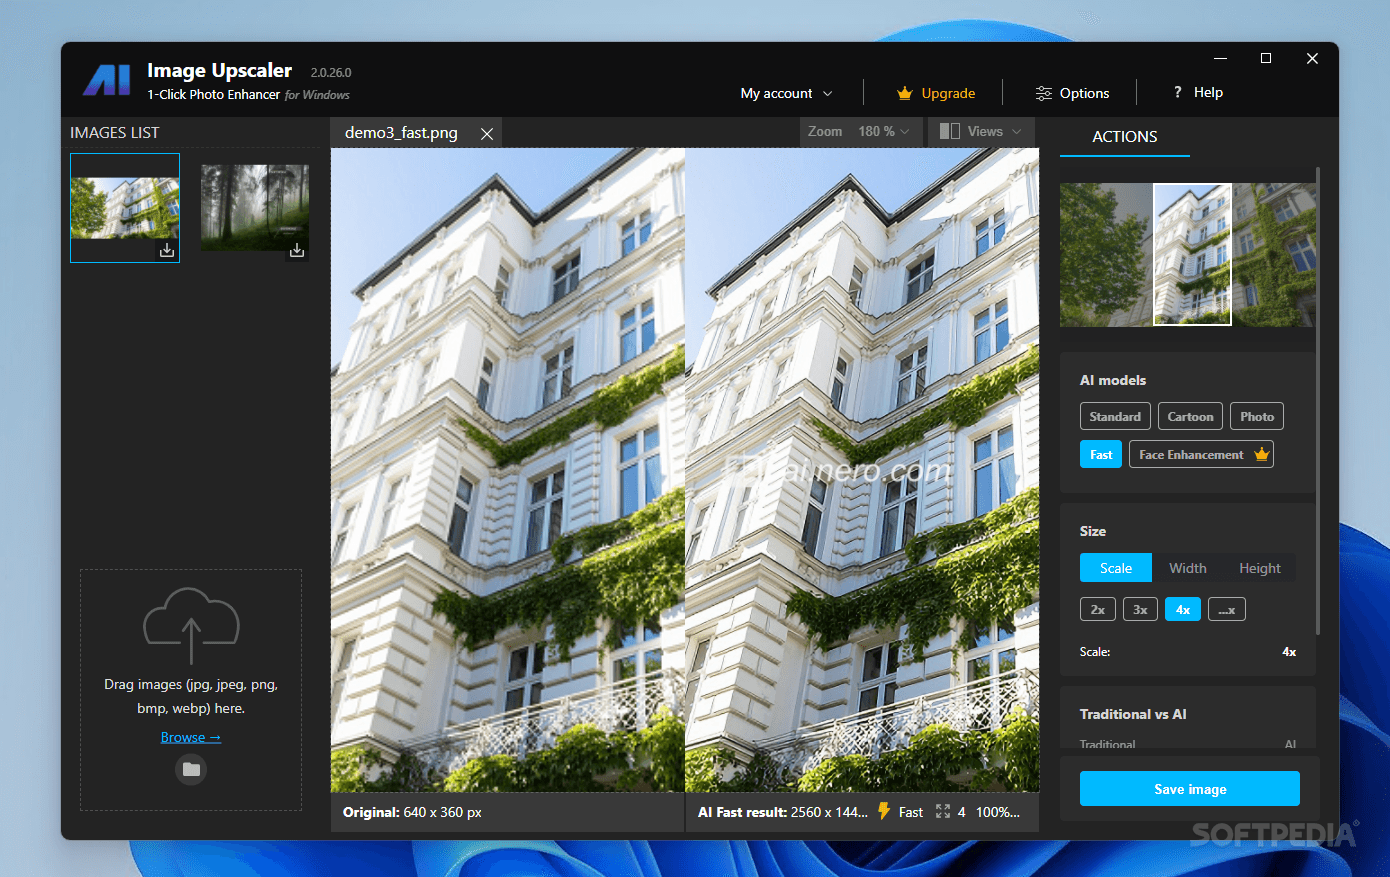Click the lightning bolt Fast icon
Screen dimensions: 1390x877
pos(884,811)
